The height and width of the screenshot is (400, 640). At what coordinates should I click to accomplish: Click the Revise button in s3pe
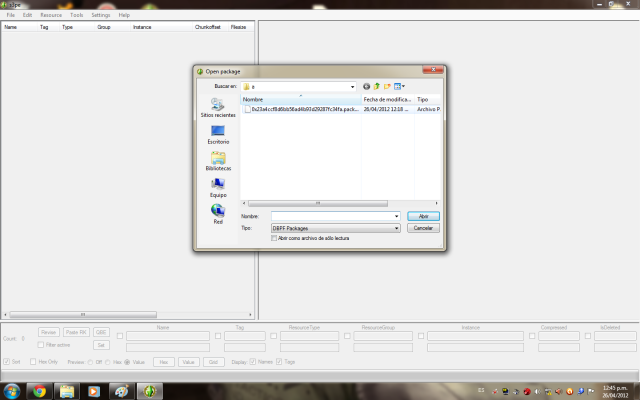49,332
